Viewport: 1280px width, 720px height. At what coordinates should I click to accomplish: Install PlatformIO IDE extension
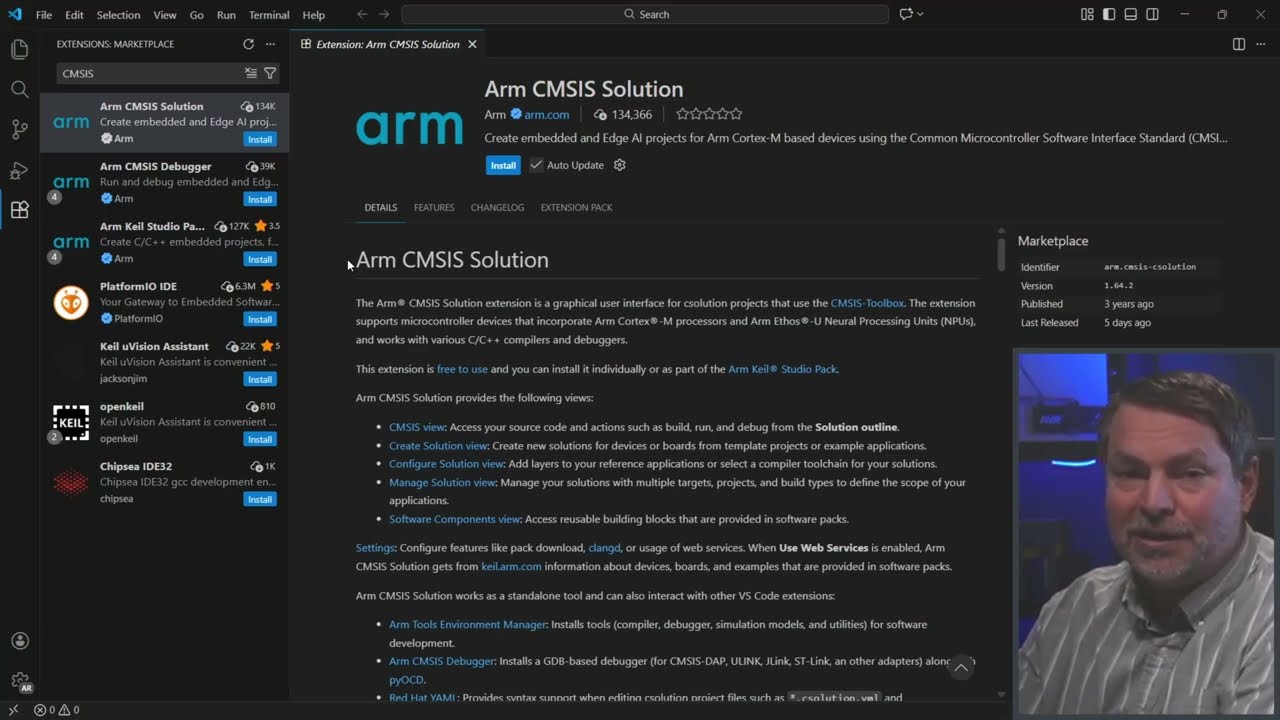[x=260, y=319]
